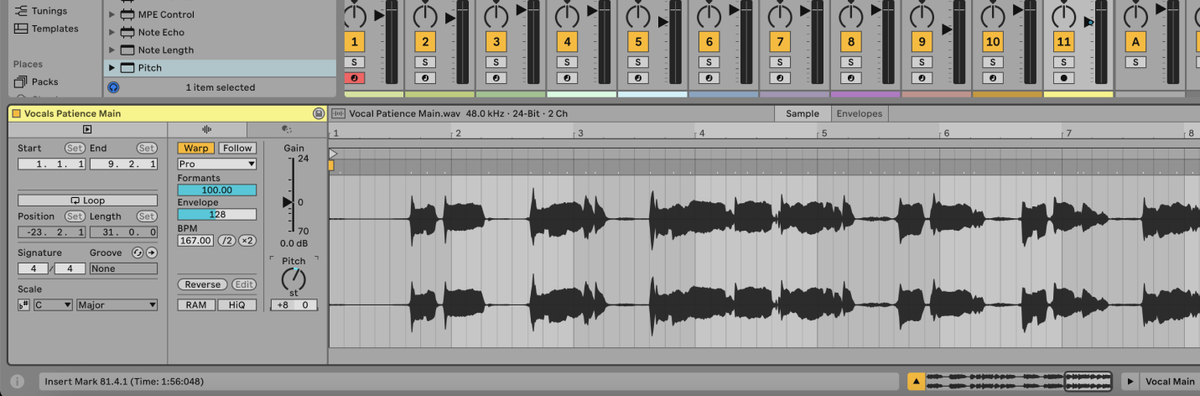Open the audio waveform properties tab
Viewport: 1200px width, 396px height.
tap(207, 129)
